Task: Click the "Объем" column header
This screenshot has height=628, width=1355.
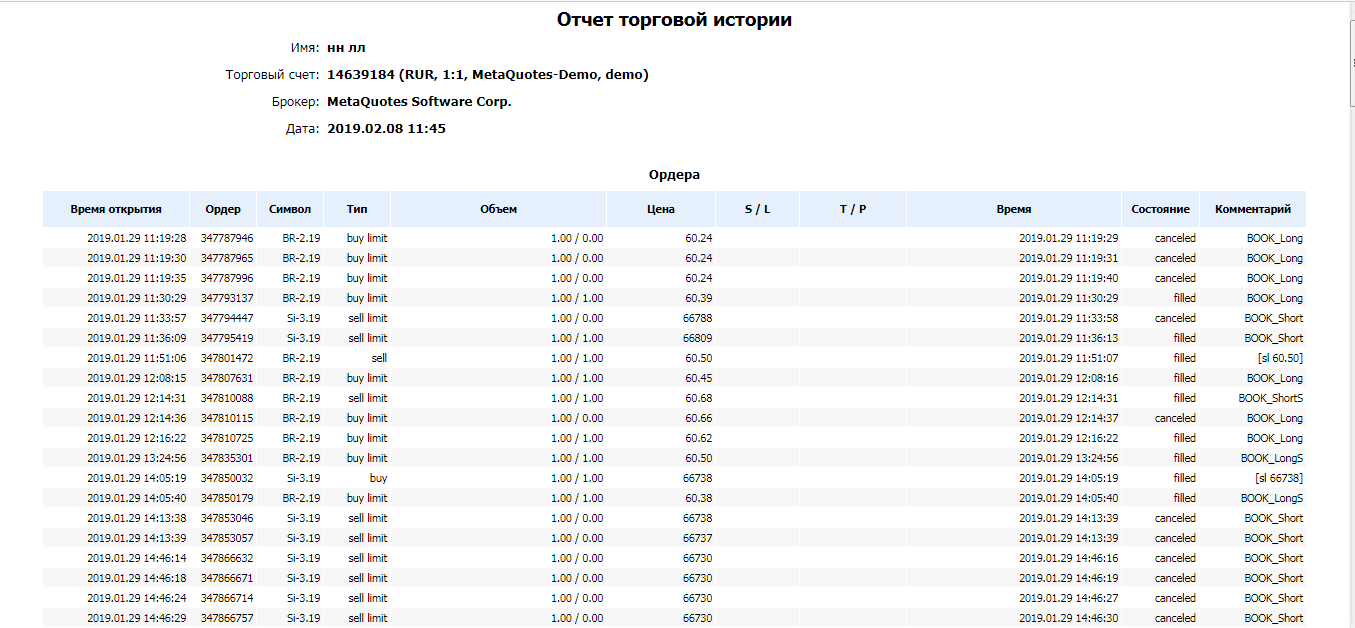Action: pos(498,209)
